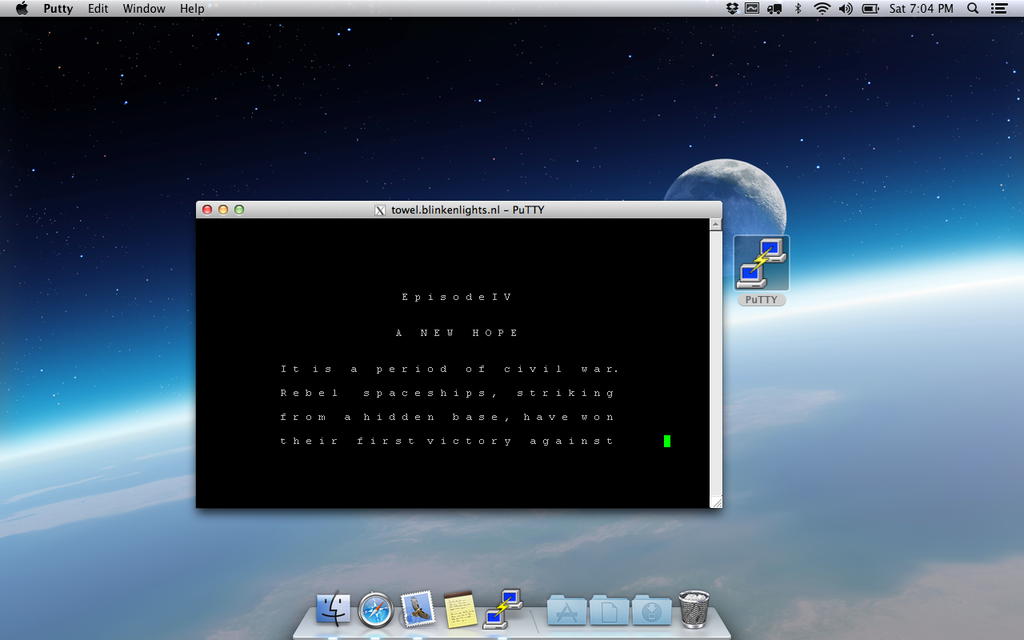Open the Bluetooth status menu
This screenshot has width=1024, height=640.
[x=797, y=8]
